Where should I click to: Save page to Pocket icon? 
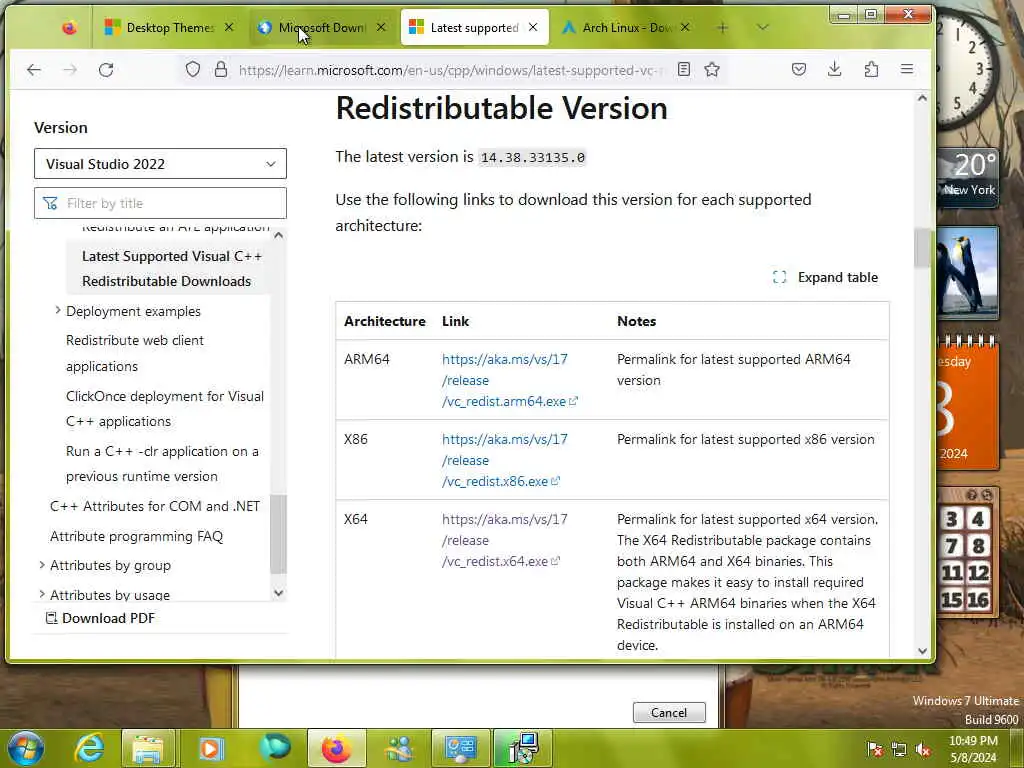799,69
